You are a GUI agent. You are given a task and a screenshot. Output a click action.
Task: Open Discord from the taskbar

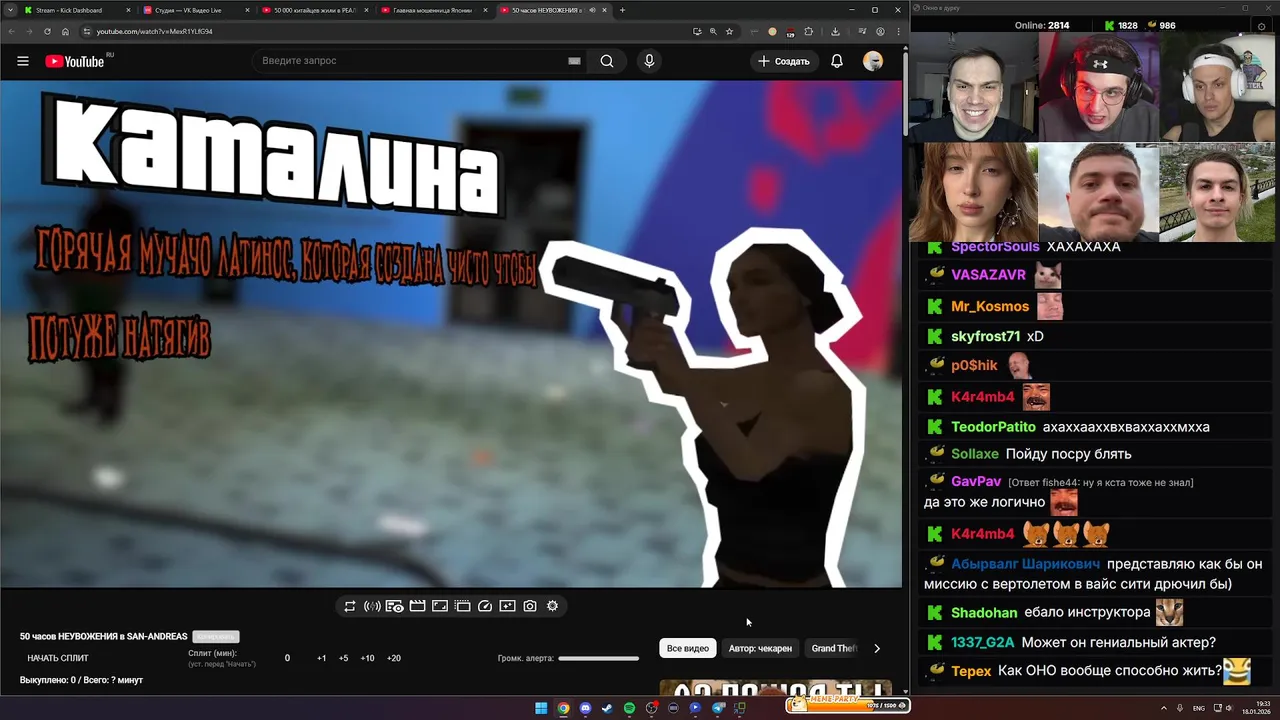tap(585, 708)
